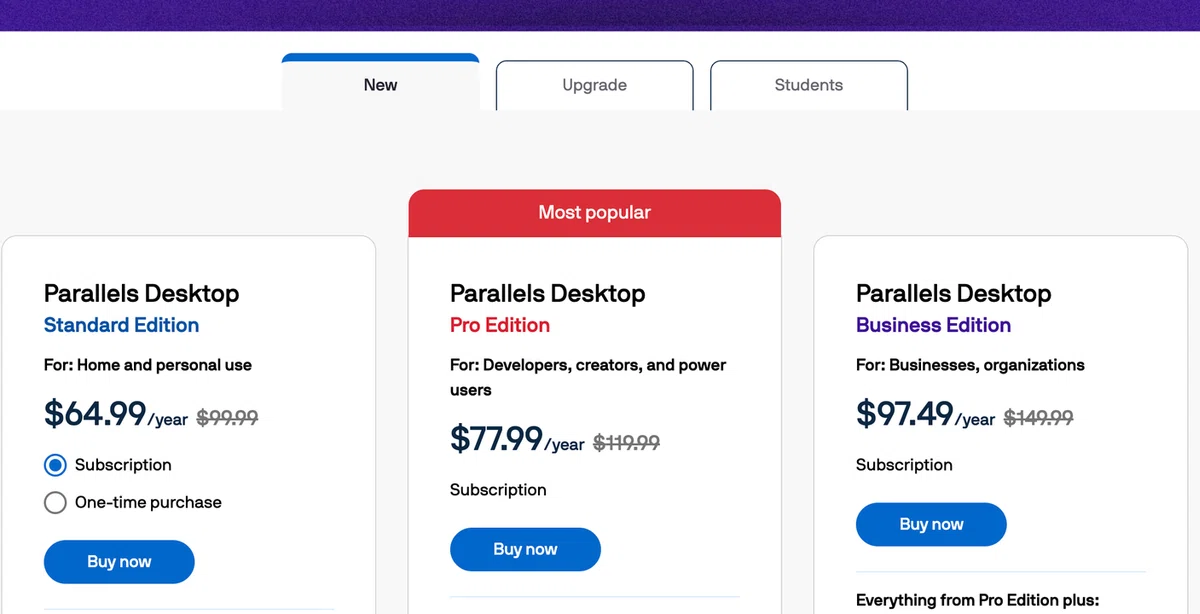Screen dimensions: 1200x614
Task: Click the $77.99 price
Action: [x=496, y=438]
